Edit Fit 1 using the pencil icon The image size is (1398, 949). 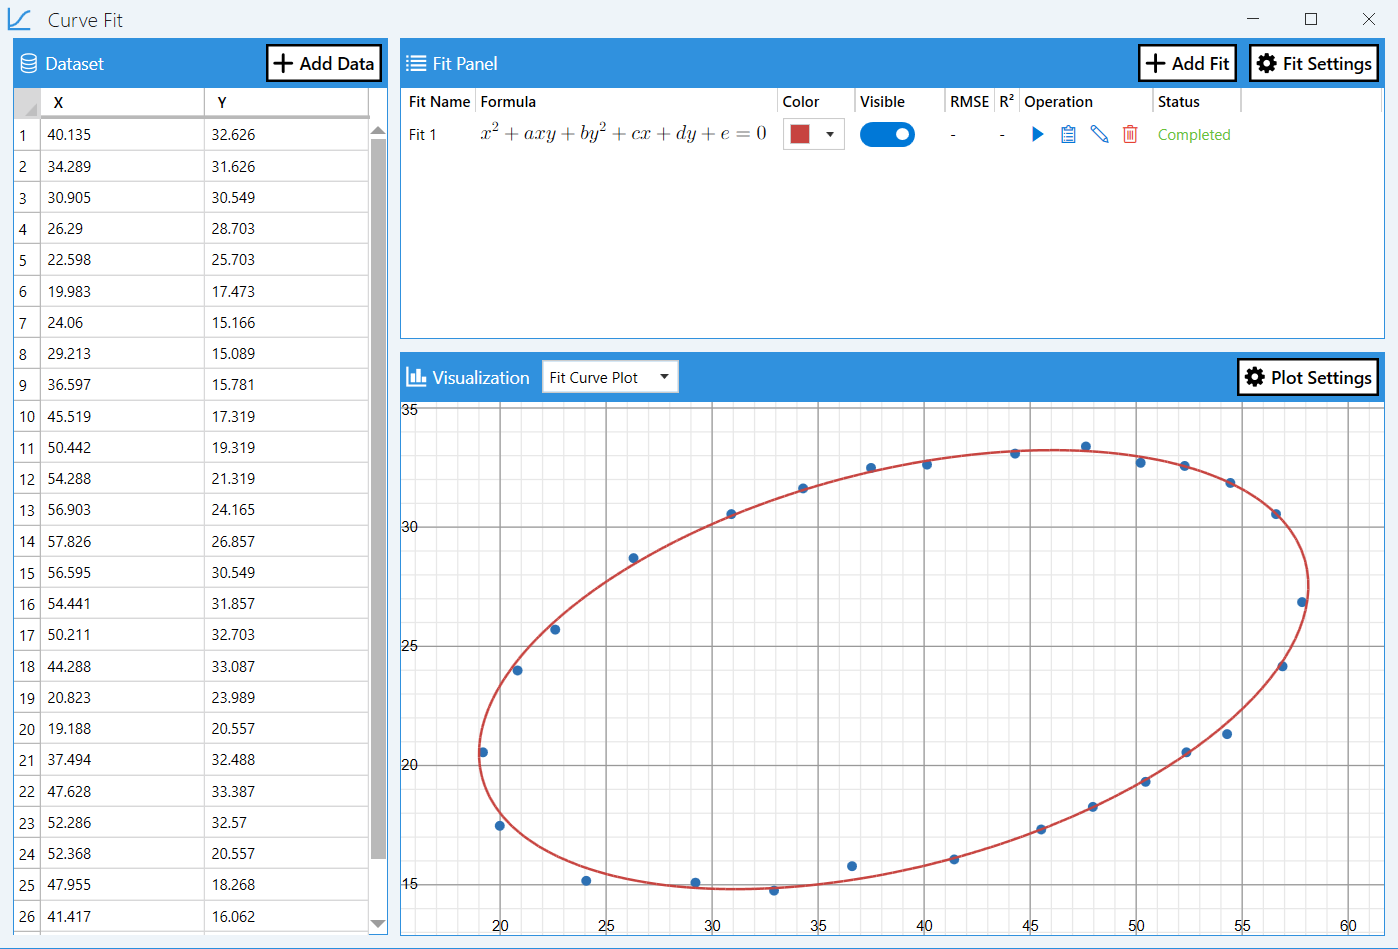1099,134
